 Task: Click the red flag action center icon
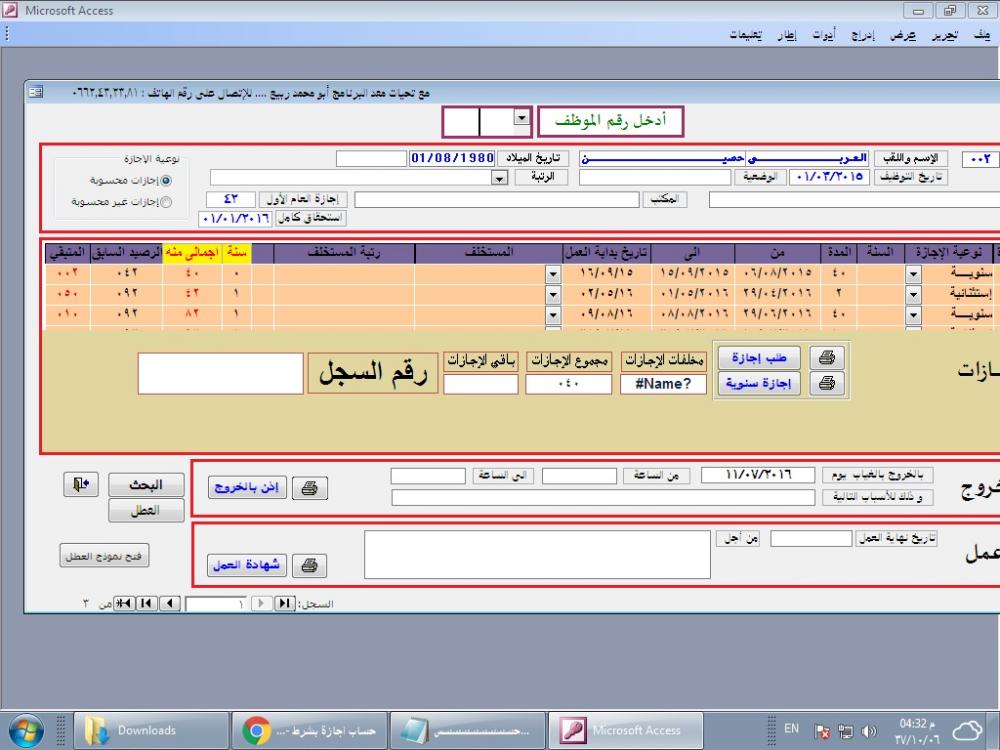pyautogui.click(x=823, y=731)
